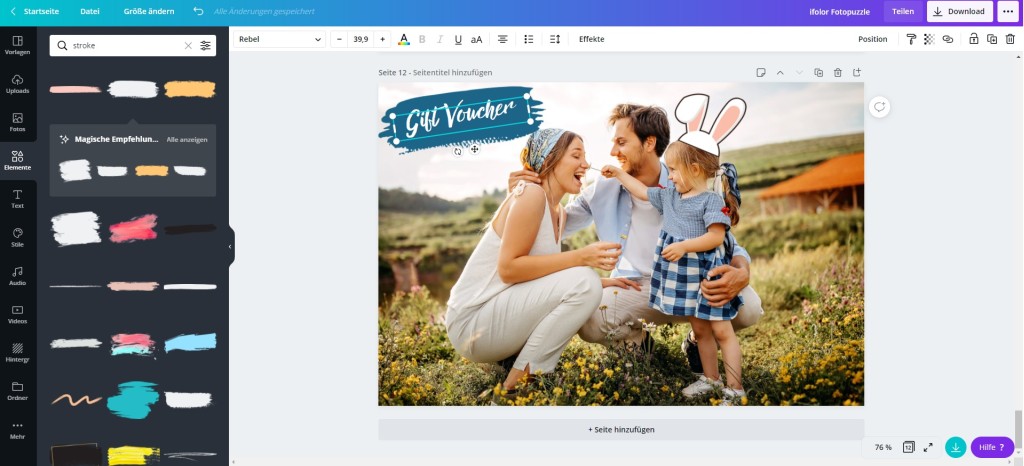The width and height of the screenshot is (1024, 466).
Task: Toggle the lock on selected element
Action: (975, 39)
